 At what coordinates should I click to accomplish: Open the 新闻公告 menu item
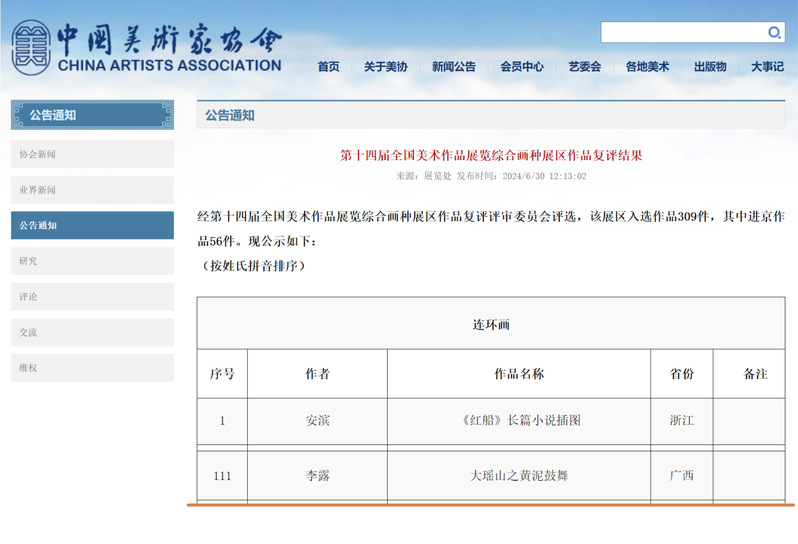click(x=453, y=67)
